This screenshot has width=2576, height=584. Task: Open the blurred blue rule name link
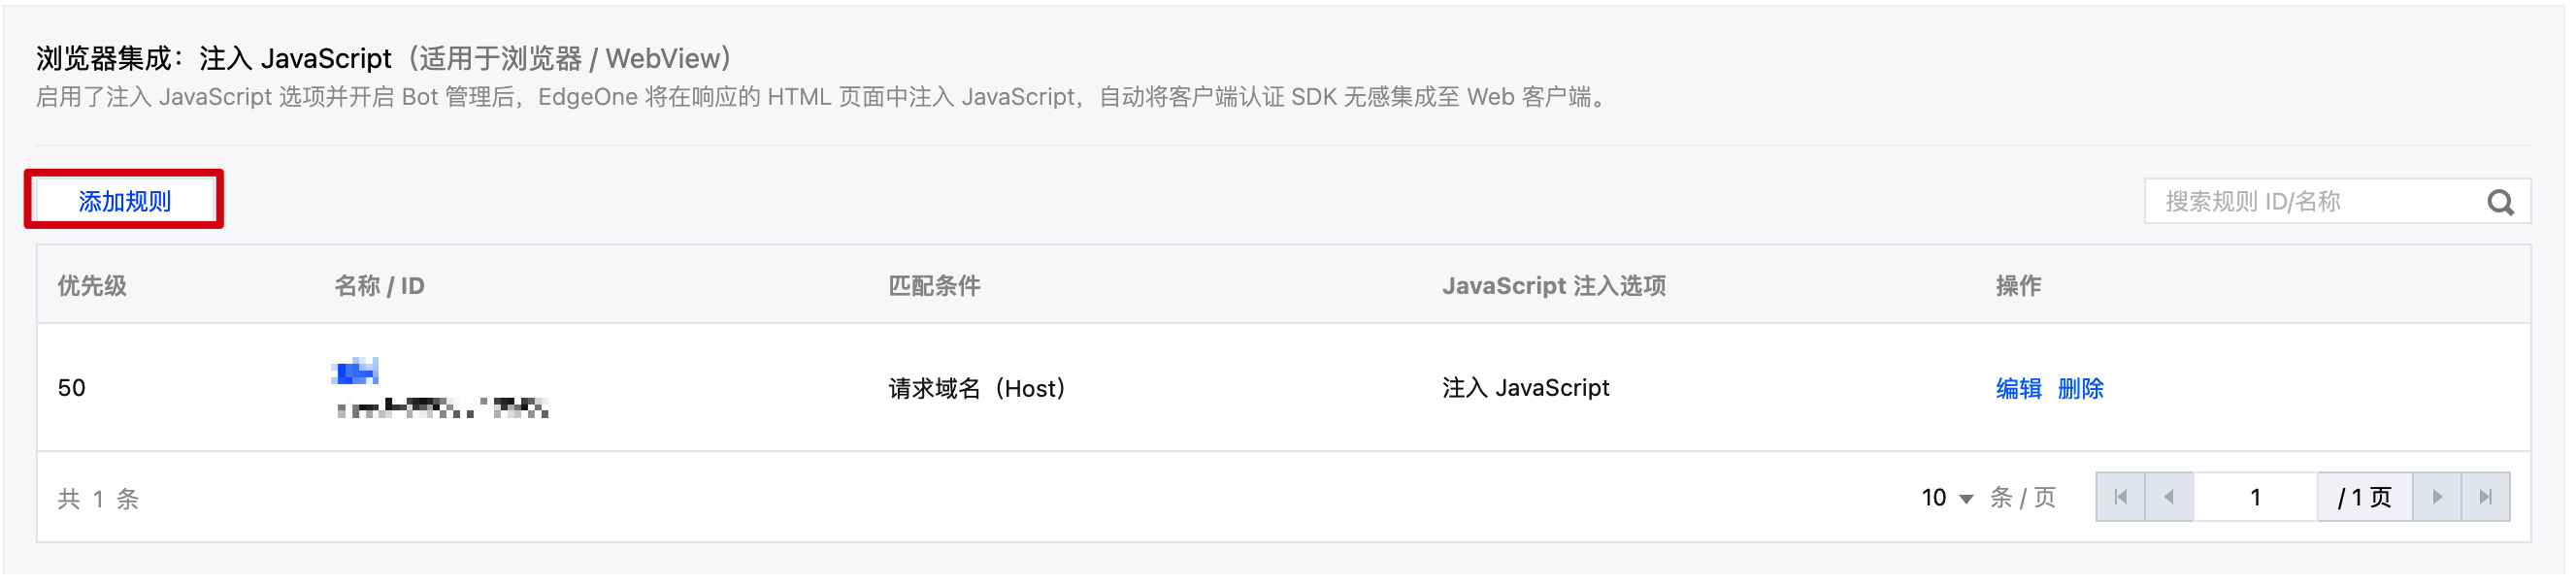355,372
